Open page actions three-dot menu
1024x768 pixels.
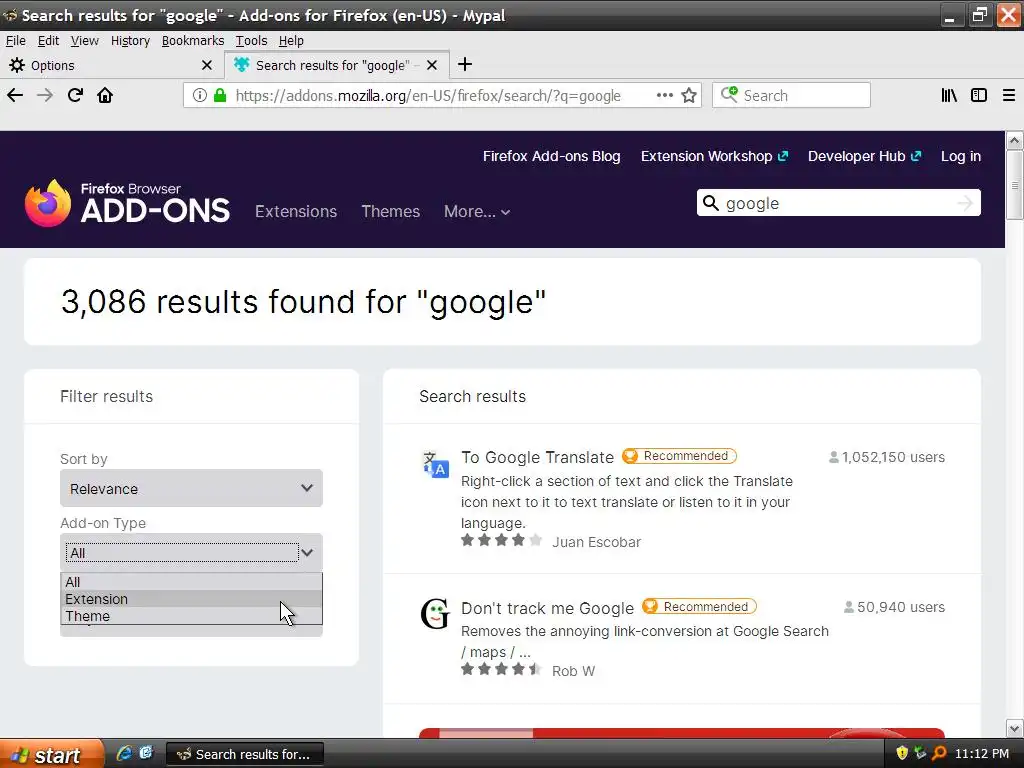[665, 95]
